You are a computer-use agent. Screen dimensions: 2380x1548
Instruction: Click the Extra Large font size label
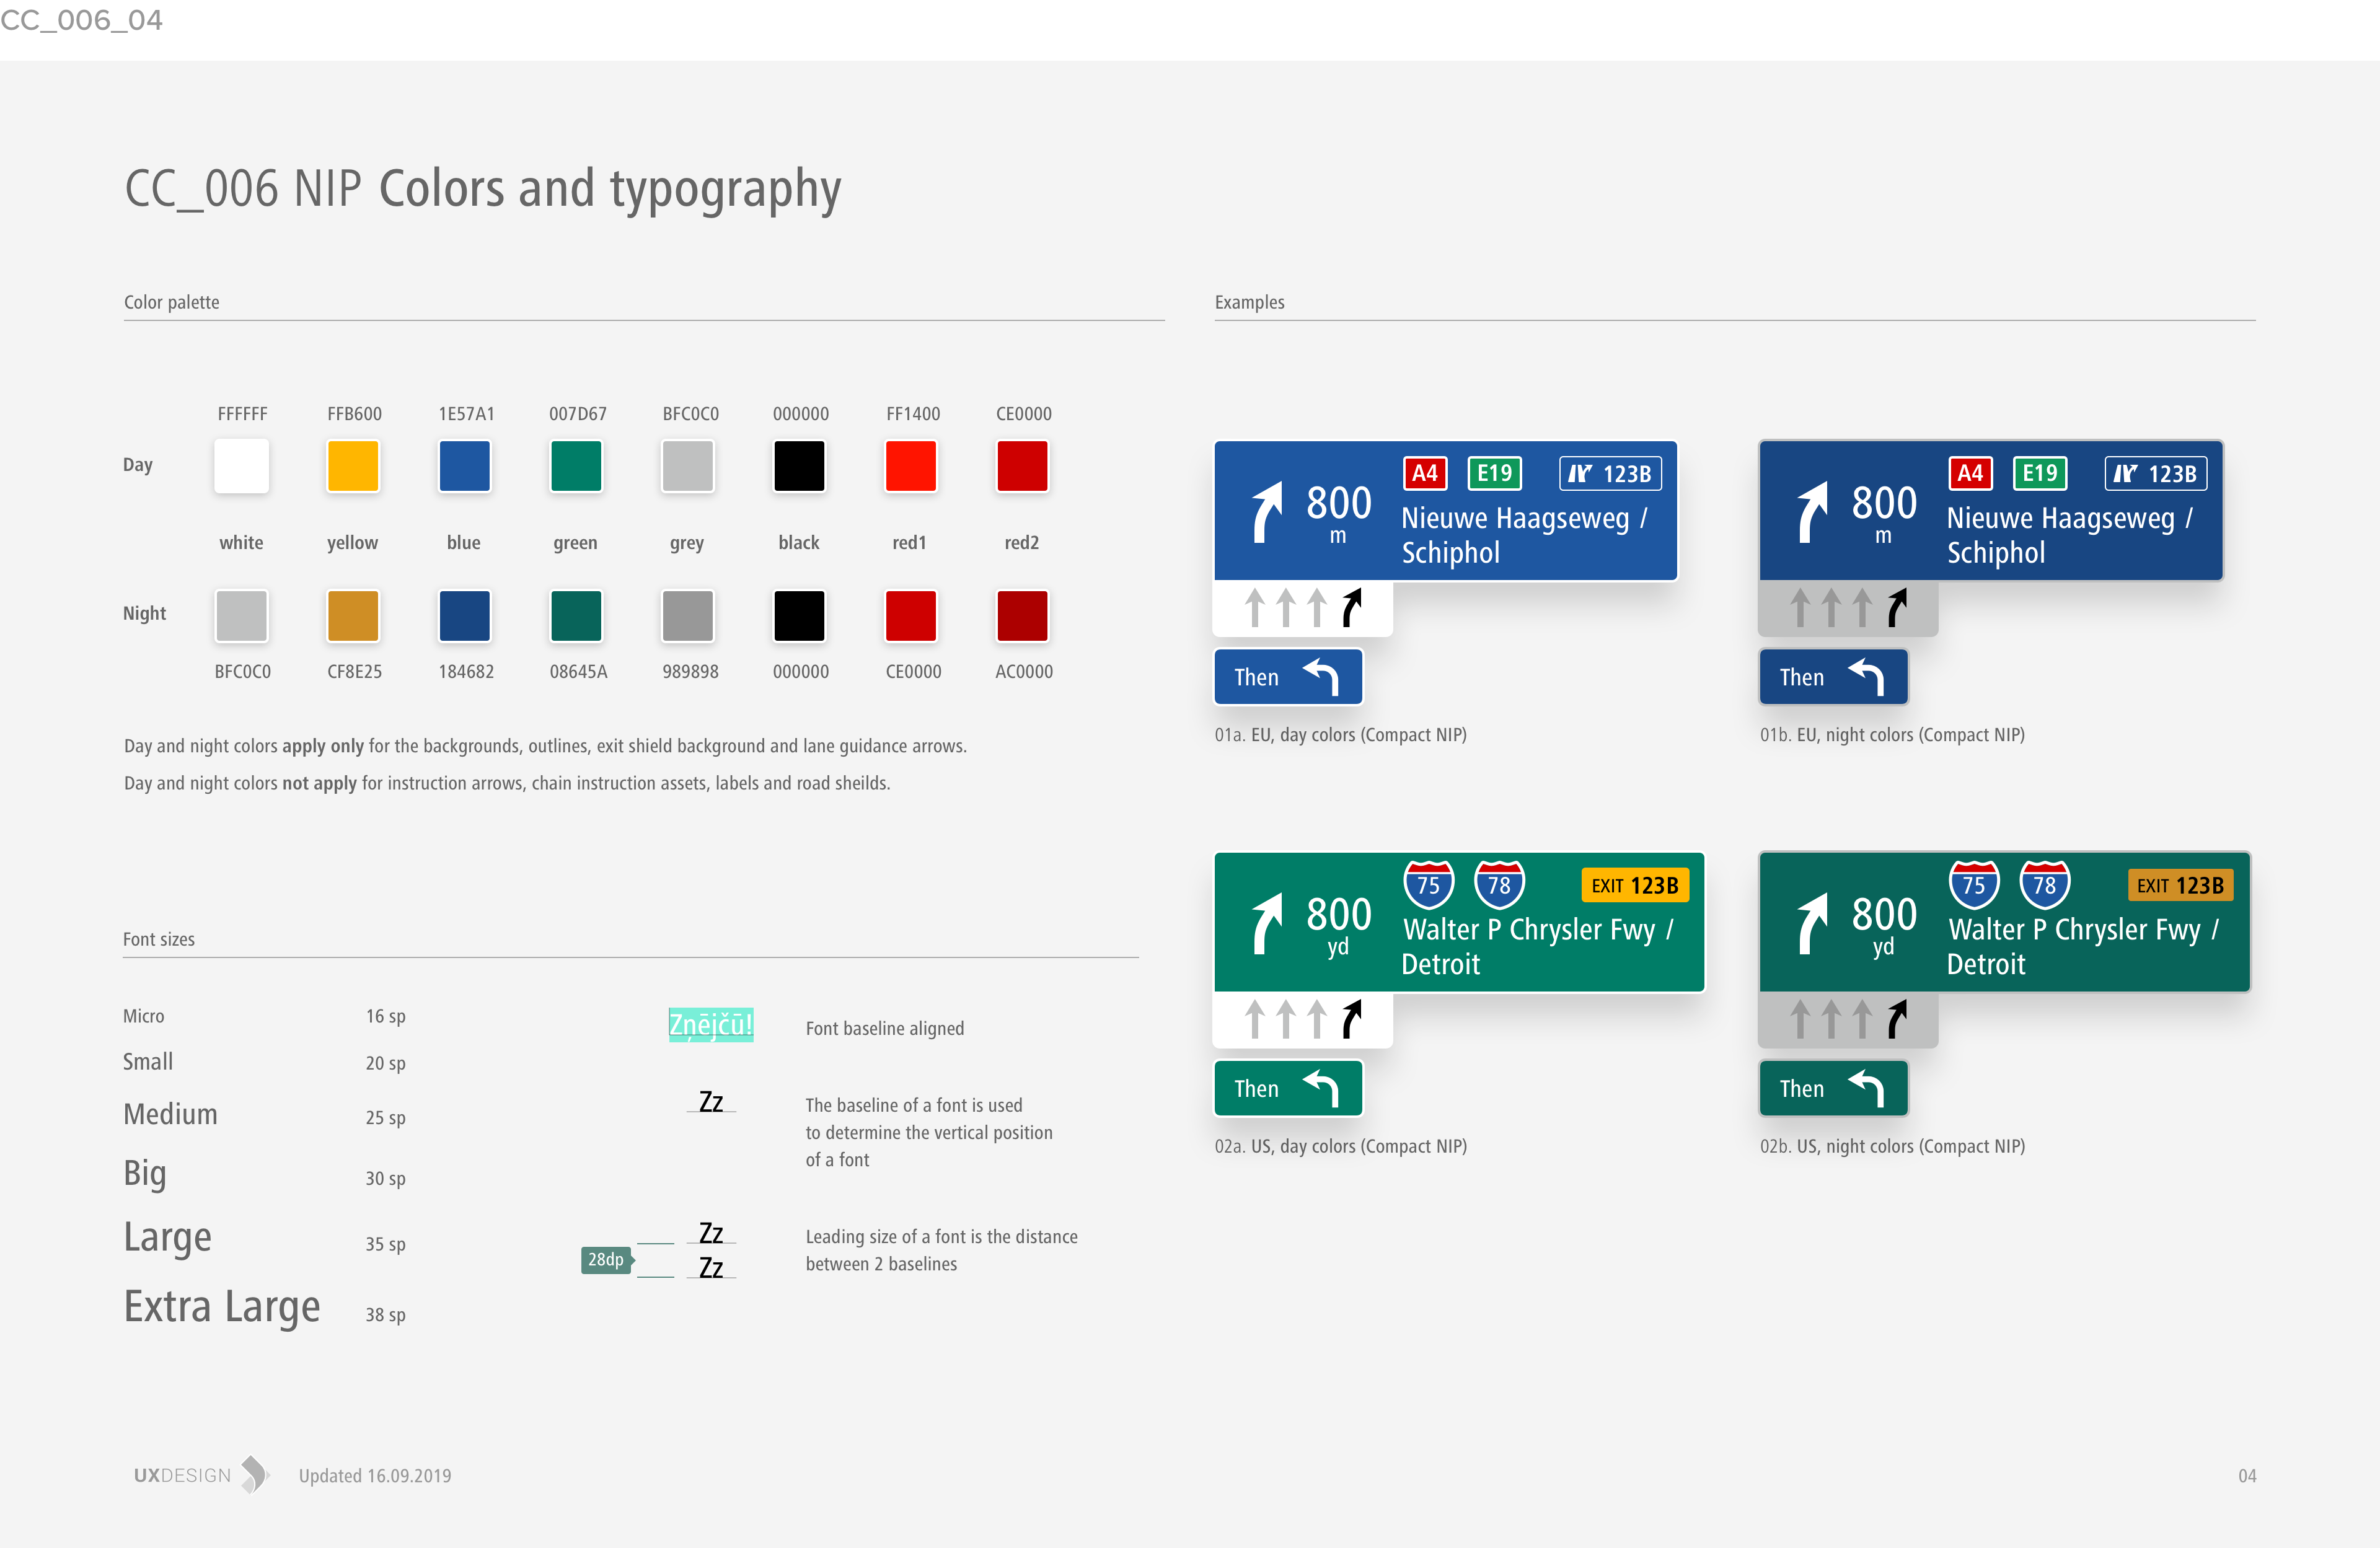coord(222,1307)
